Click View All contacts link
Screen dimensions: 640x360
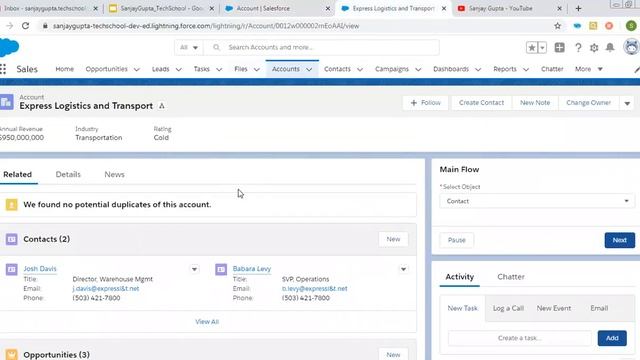tap(207, 322)
